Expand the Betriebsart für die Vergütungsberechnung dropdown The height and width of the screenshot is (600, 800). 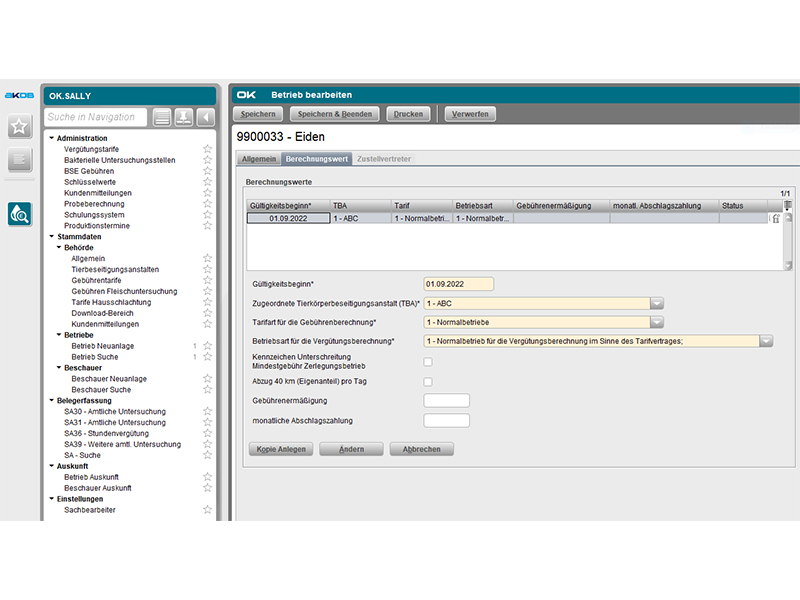(766, 341)
